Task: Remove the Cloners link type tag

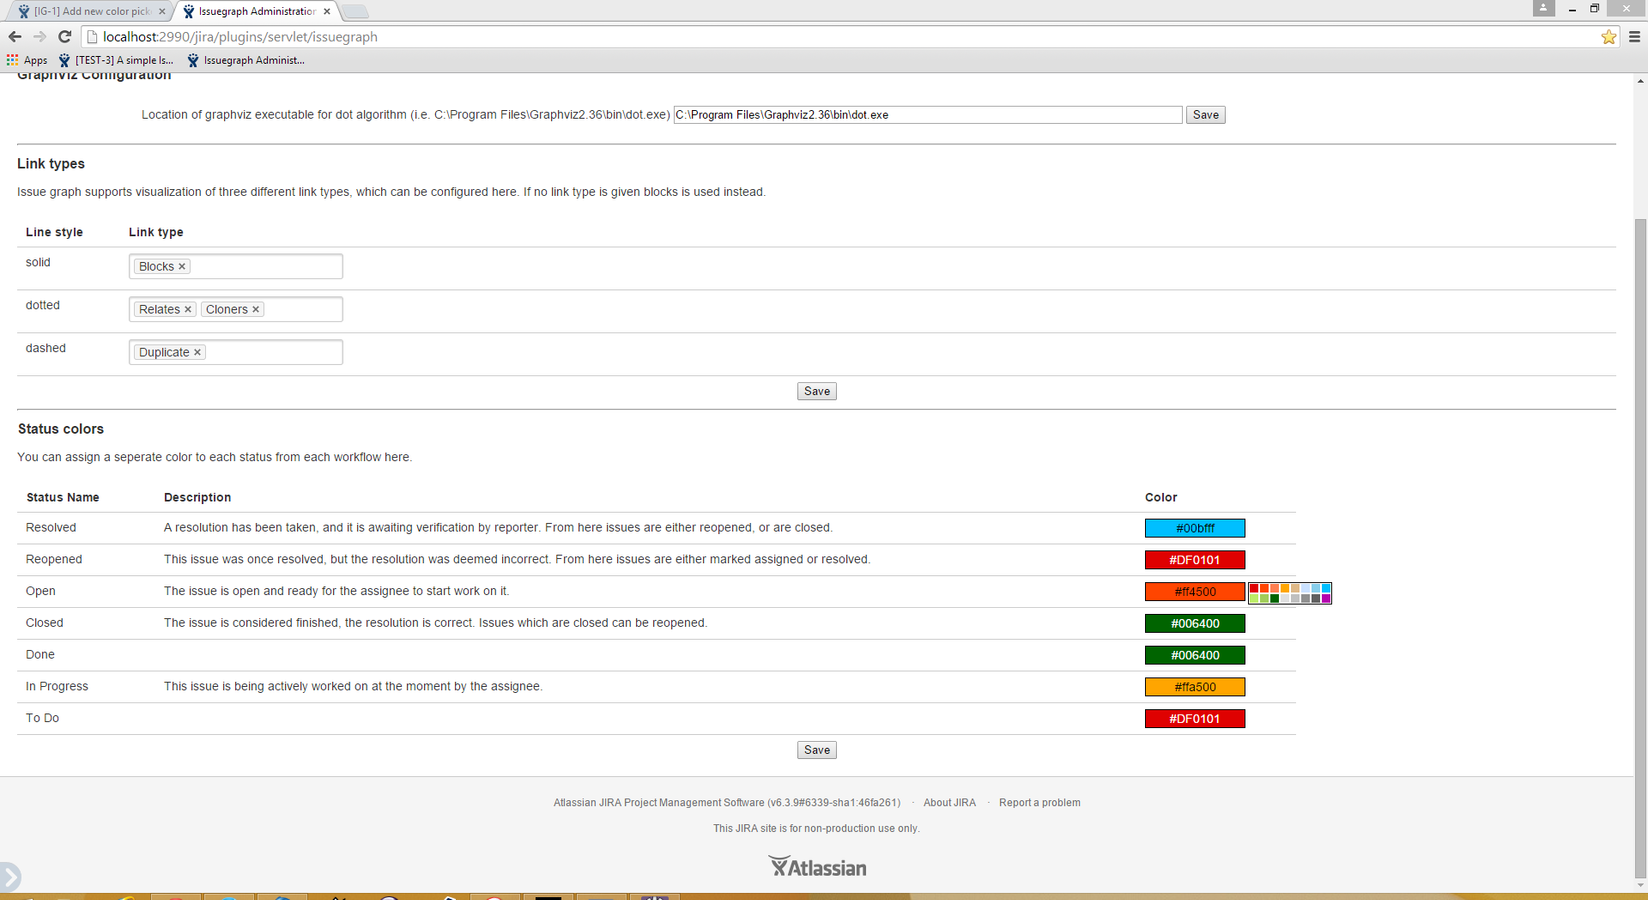Action: coord(256,310)
